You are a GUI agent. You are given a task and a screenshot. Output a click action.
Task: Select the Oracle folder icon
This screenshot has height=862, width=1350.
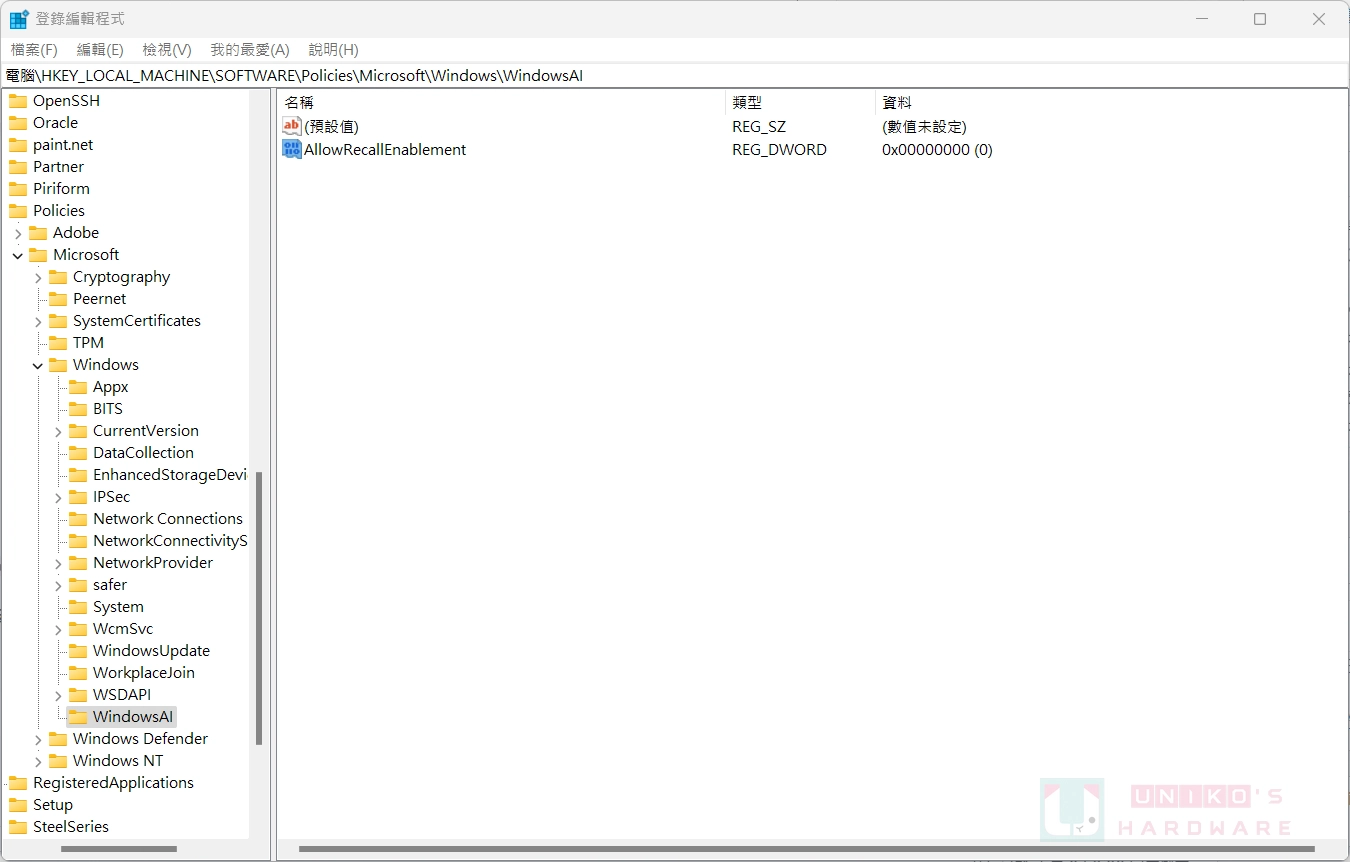click(x=18, y=123)
